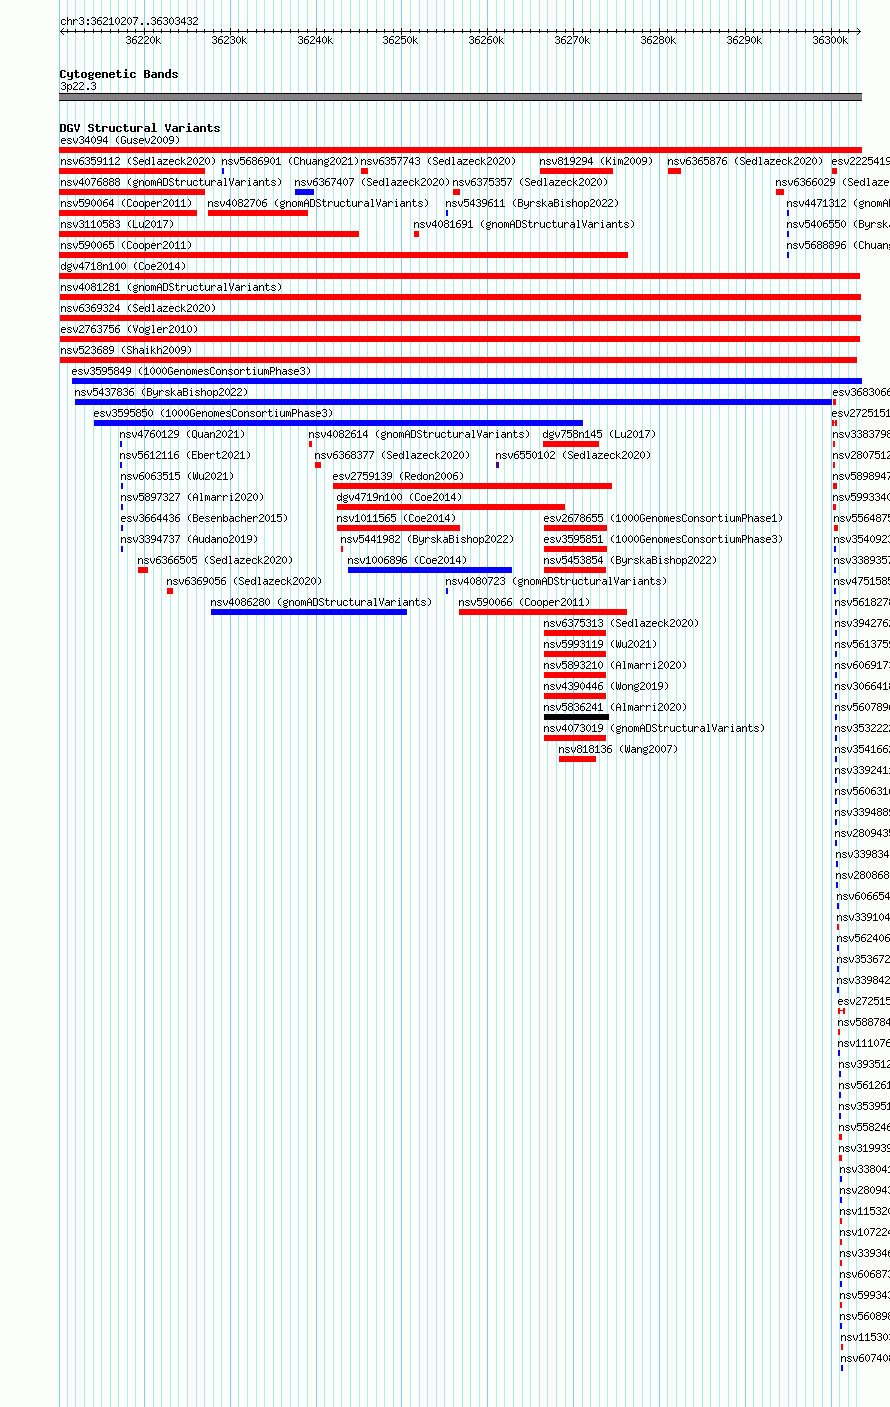Select nsv5441982 (ByrskaBishop2022) label
Image resolution: width=890 pixels, height=1407 pixels.
(428, 539)
